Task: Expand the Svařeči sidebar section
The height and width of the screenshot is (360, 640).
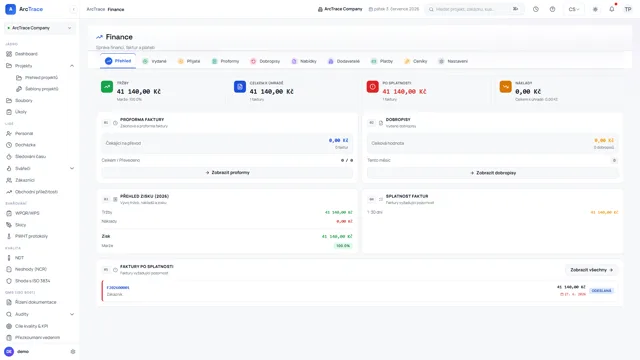Action: [72, 168]
